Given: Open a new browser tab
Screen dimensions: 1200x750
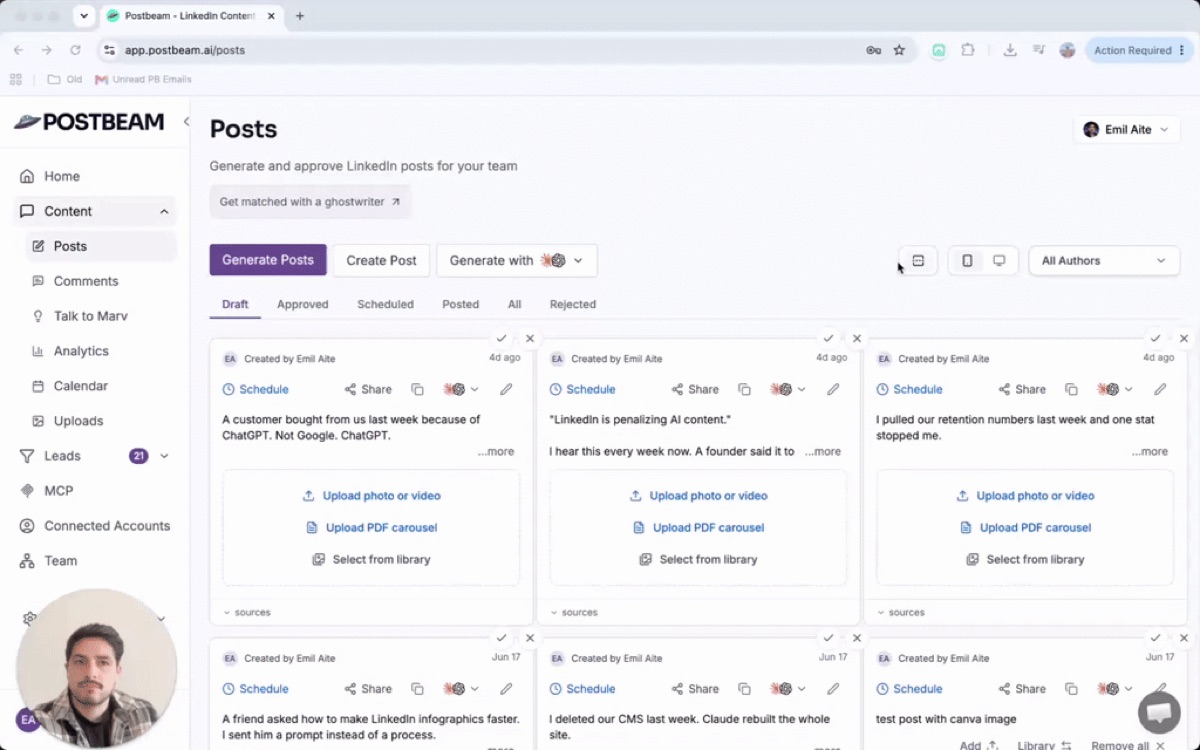Looking at the screenshot, I should pos(300,16).
